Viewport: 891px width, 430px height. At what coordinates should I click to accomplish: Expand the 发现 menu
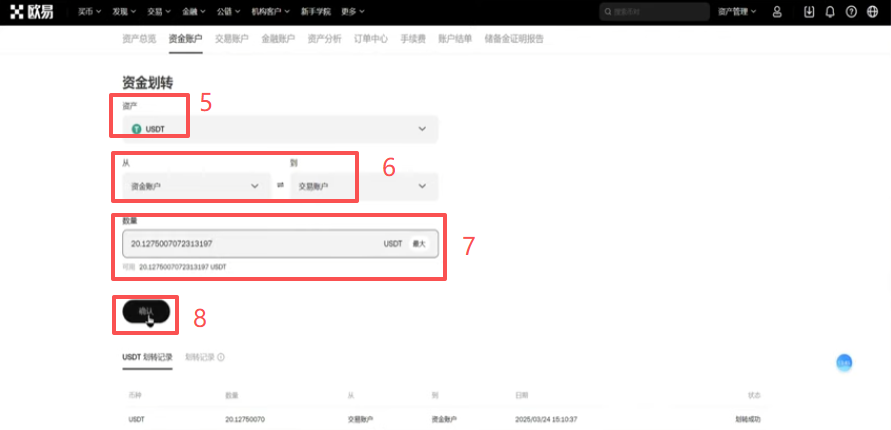pyautogui.click(x=124, y=11)
